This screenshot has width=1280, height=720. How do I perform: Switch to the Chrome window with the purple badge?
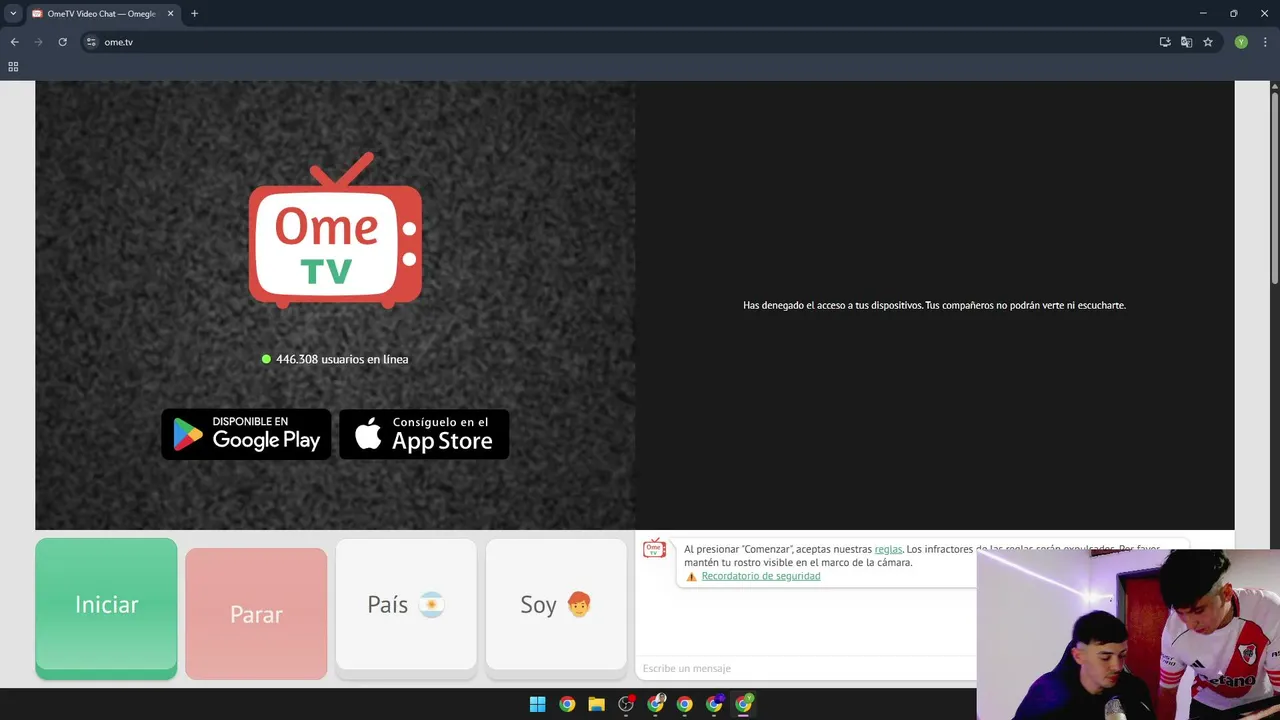point(714,704)
